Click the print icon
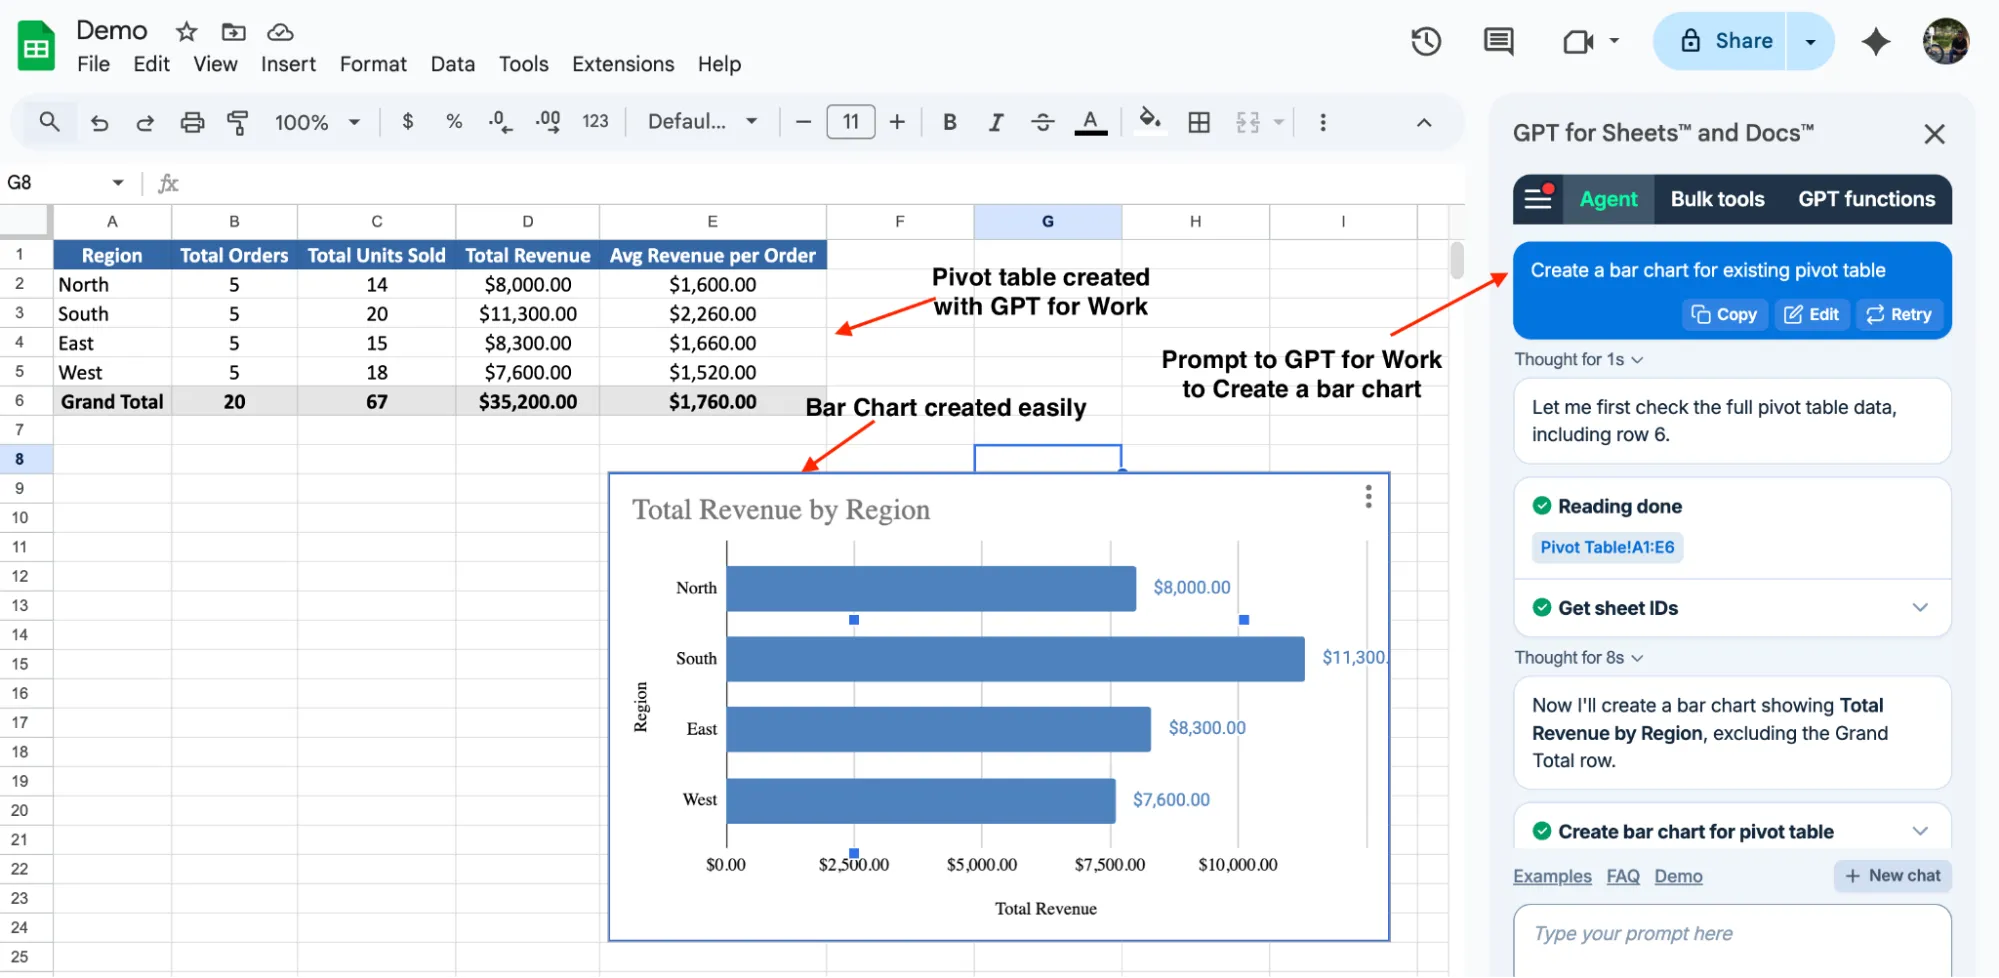 (x=191, y=121)
